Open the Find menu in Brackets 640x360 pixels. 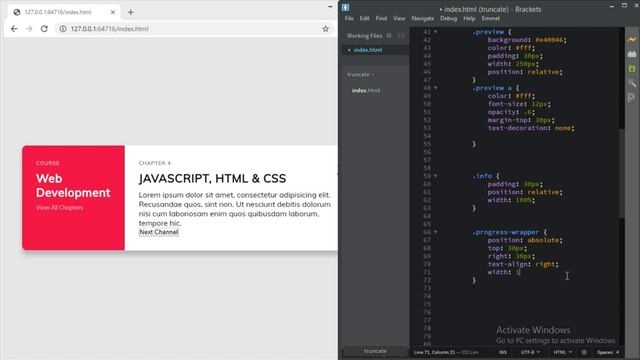[x=381, y=18]
